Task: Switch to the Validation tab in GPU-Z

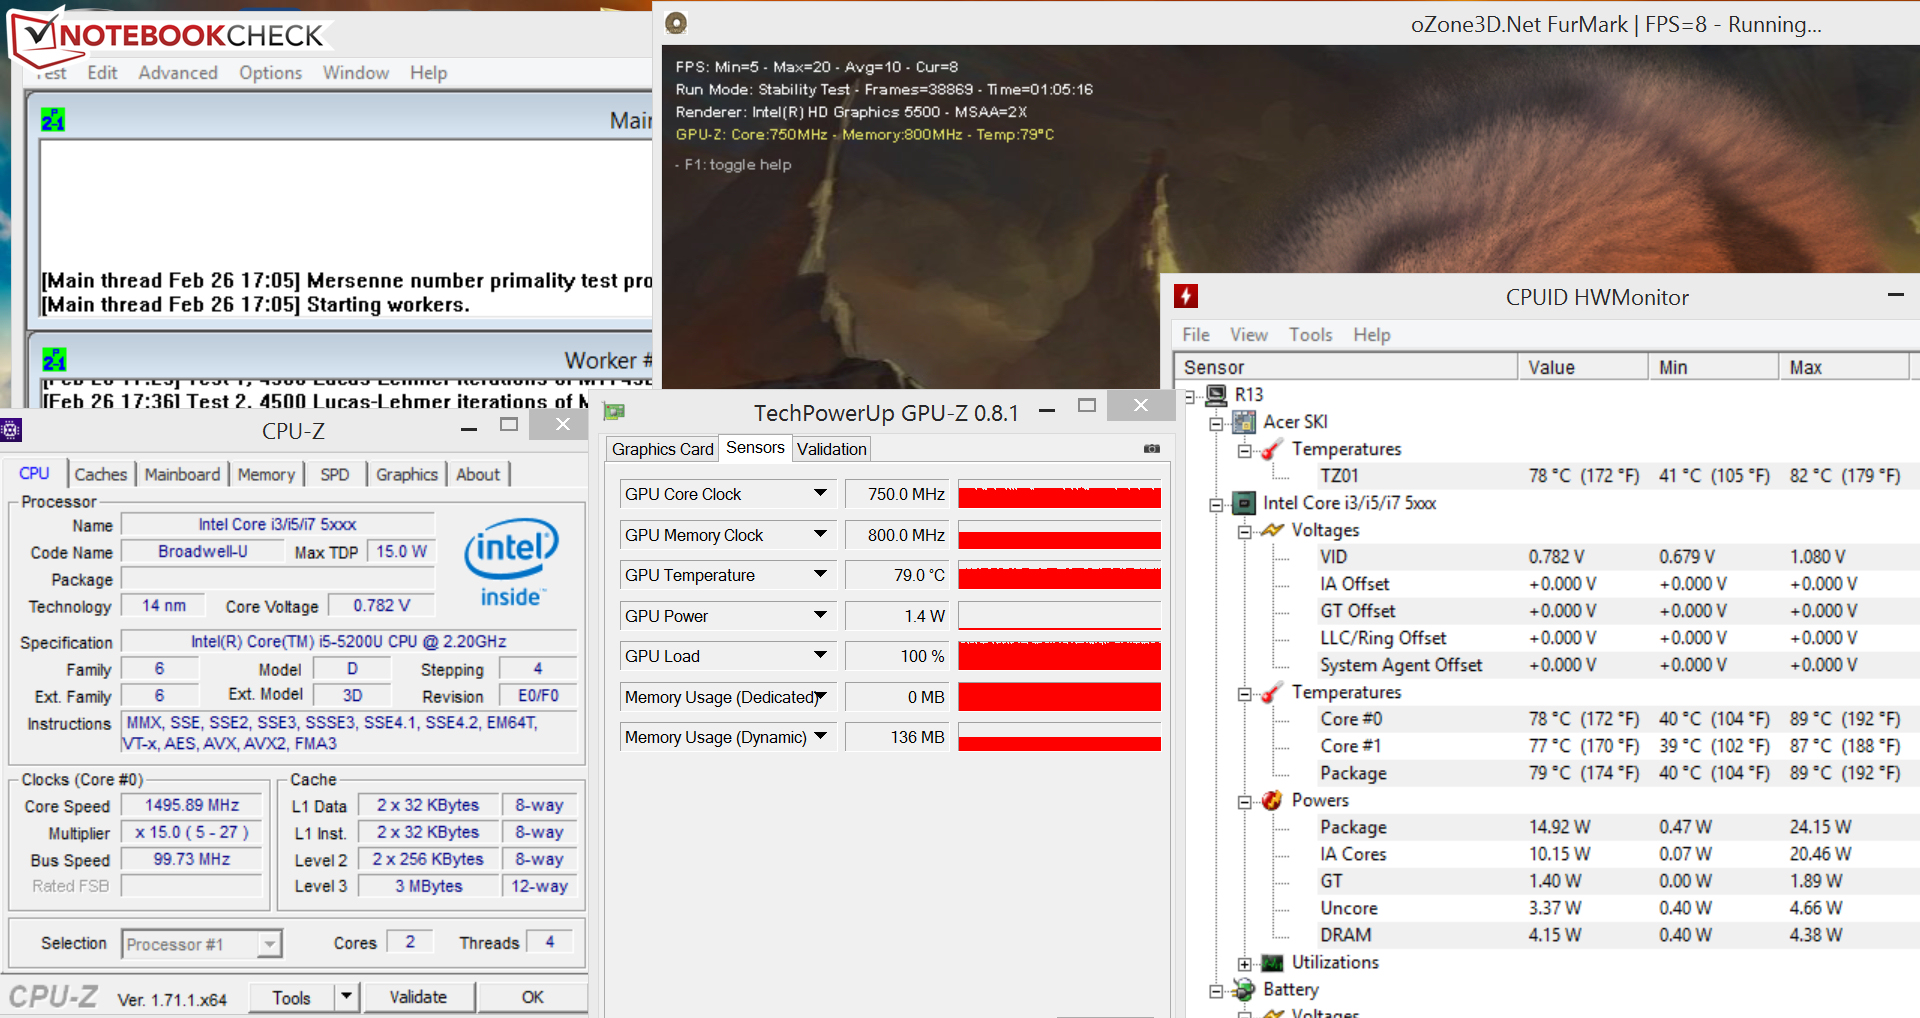Action: click(832, 449)
